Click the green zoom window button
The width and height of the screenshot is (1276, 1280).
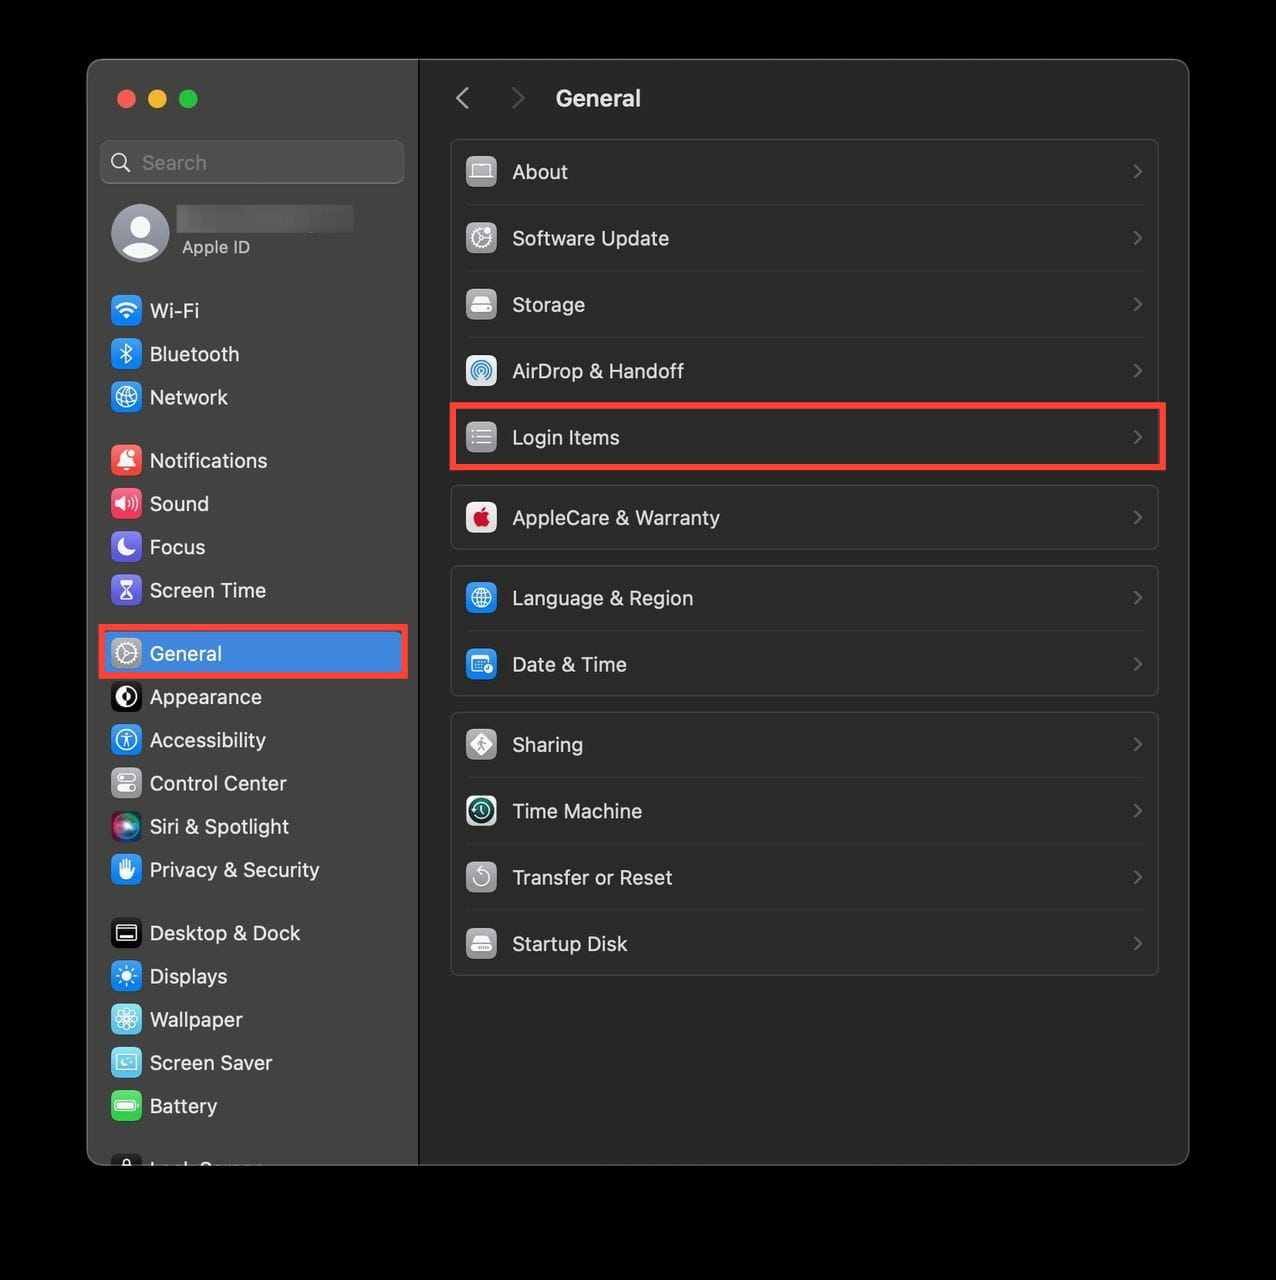point(188,98)
